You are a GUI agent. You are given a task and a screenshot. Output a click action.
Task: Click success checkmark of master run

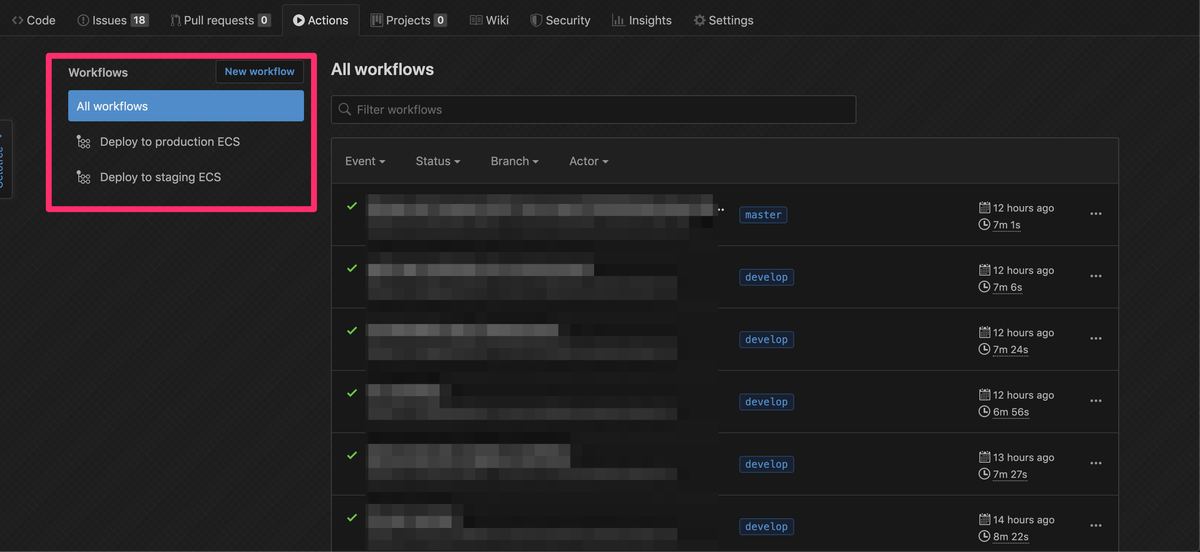[x=352, y=206]
